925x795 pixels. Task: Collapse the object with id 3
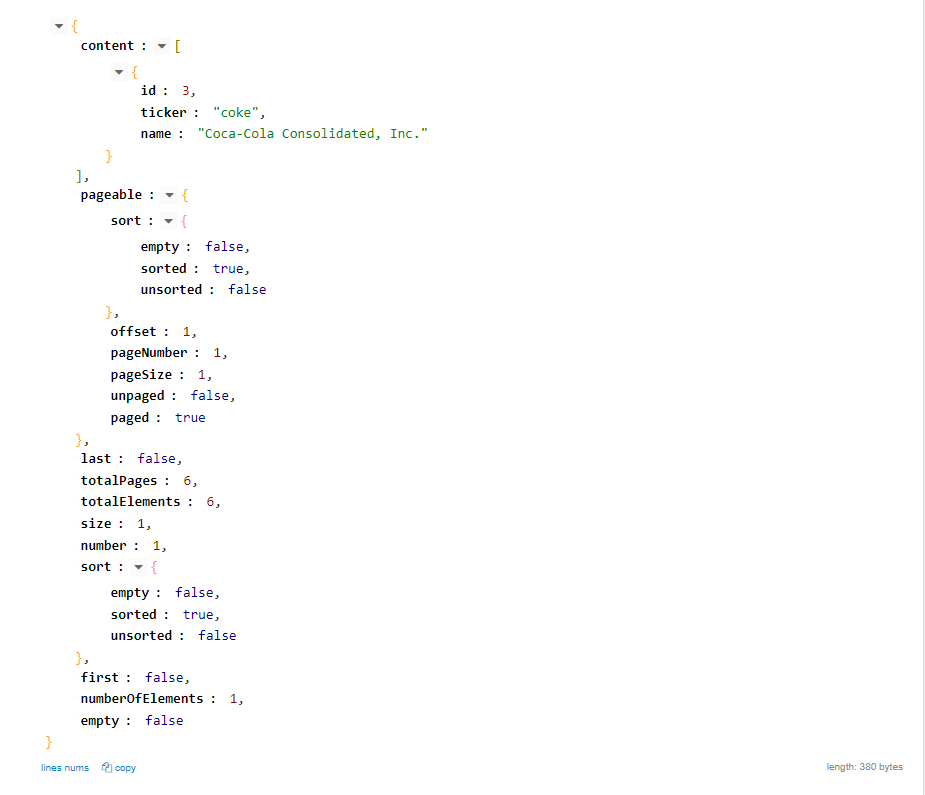119,72
